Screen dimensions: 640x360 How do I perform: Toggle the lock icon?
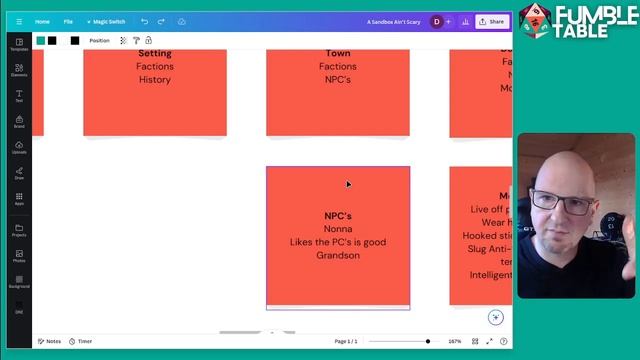coord(149,40)
